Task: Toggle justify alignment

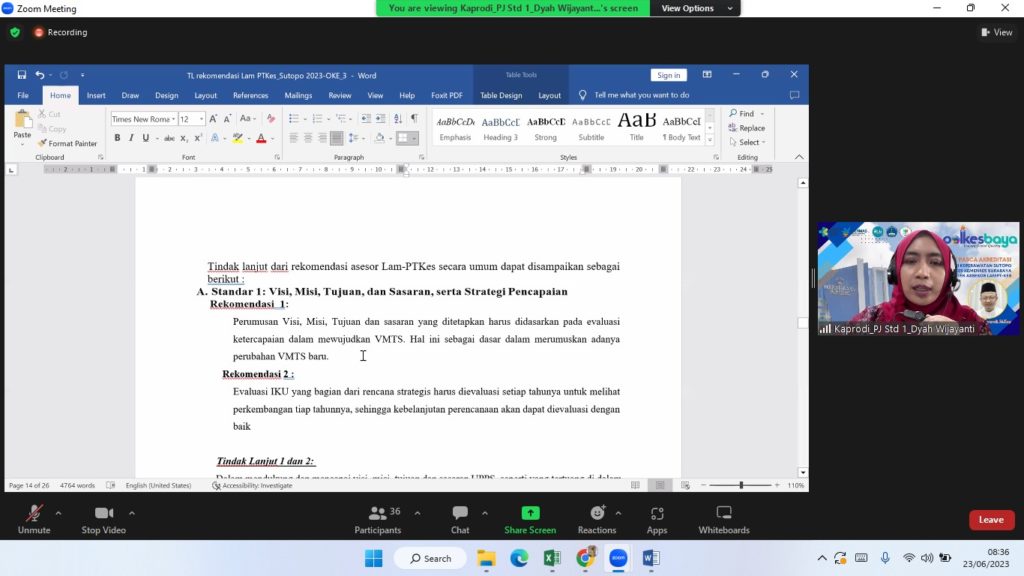Action: (336, 138)
